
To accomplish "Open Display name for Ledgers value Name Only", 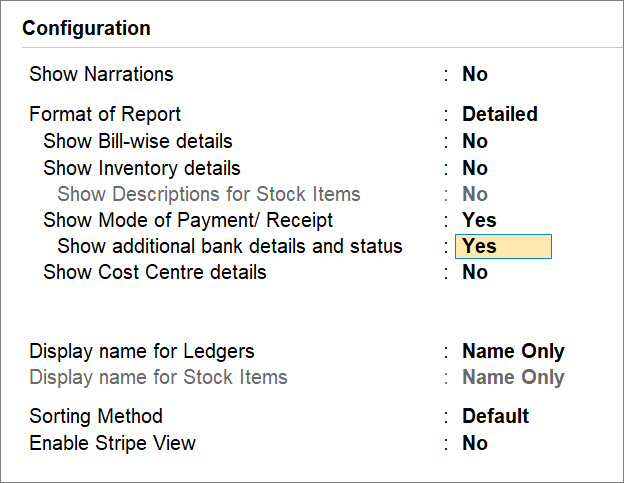I will click(x=513, y=351).
